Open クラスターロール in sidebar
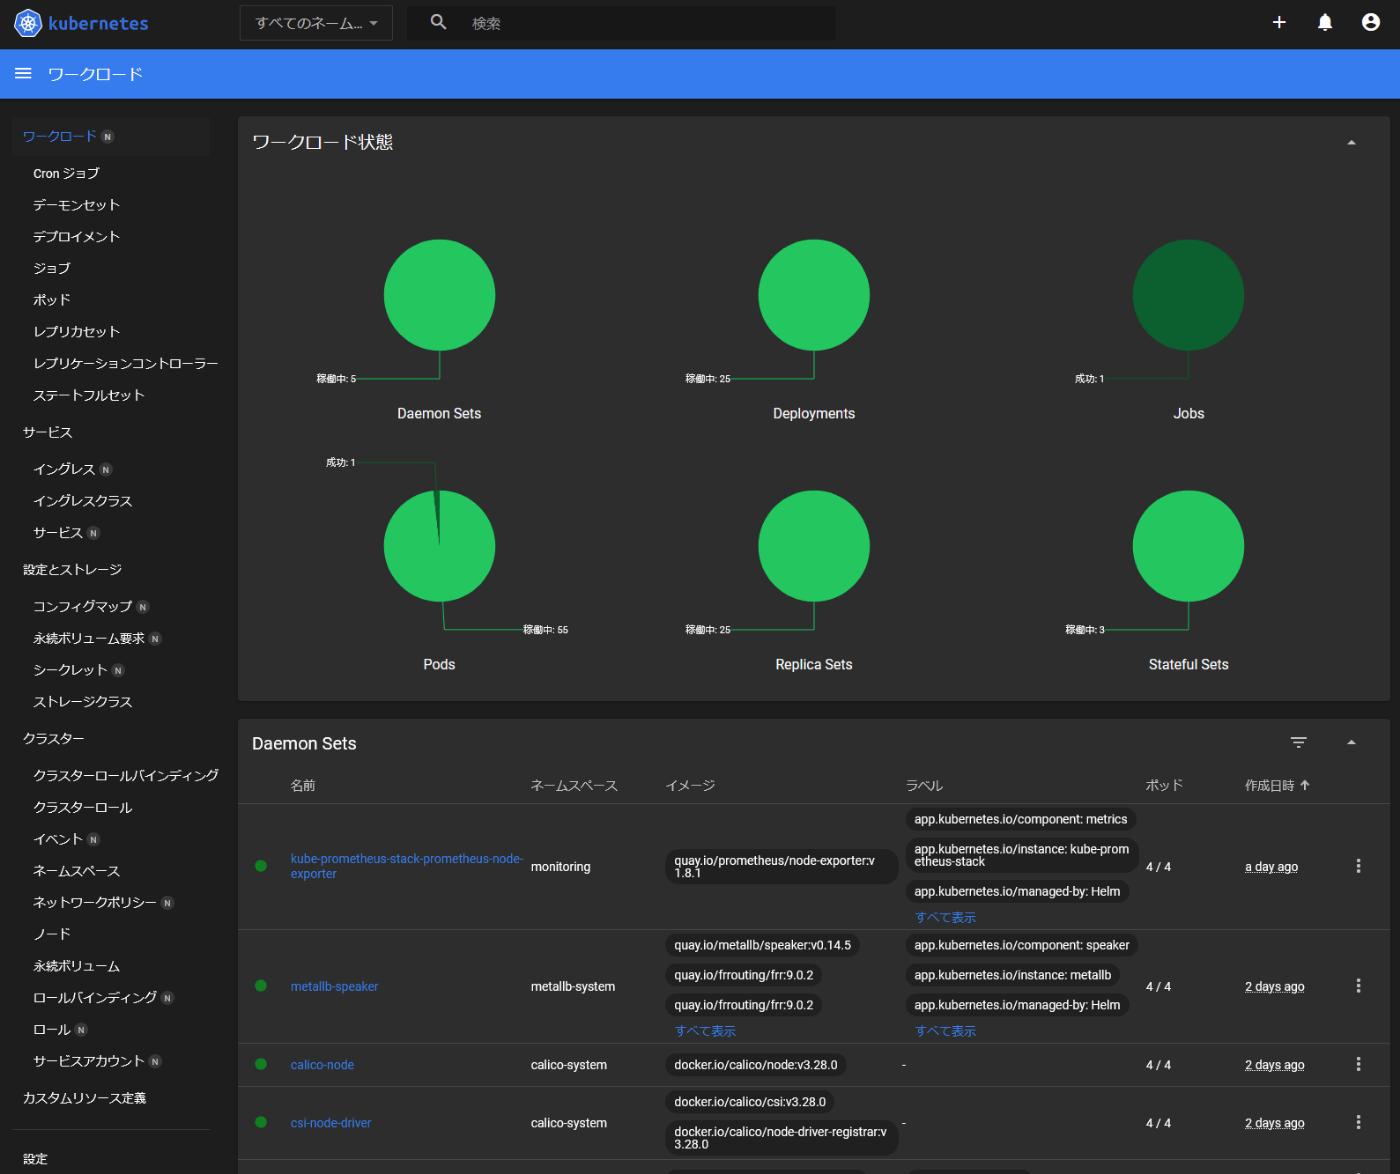The width and height of the screenshot is (1400, 1174). tap(82, 807)
